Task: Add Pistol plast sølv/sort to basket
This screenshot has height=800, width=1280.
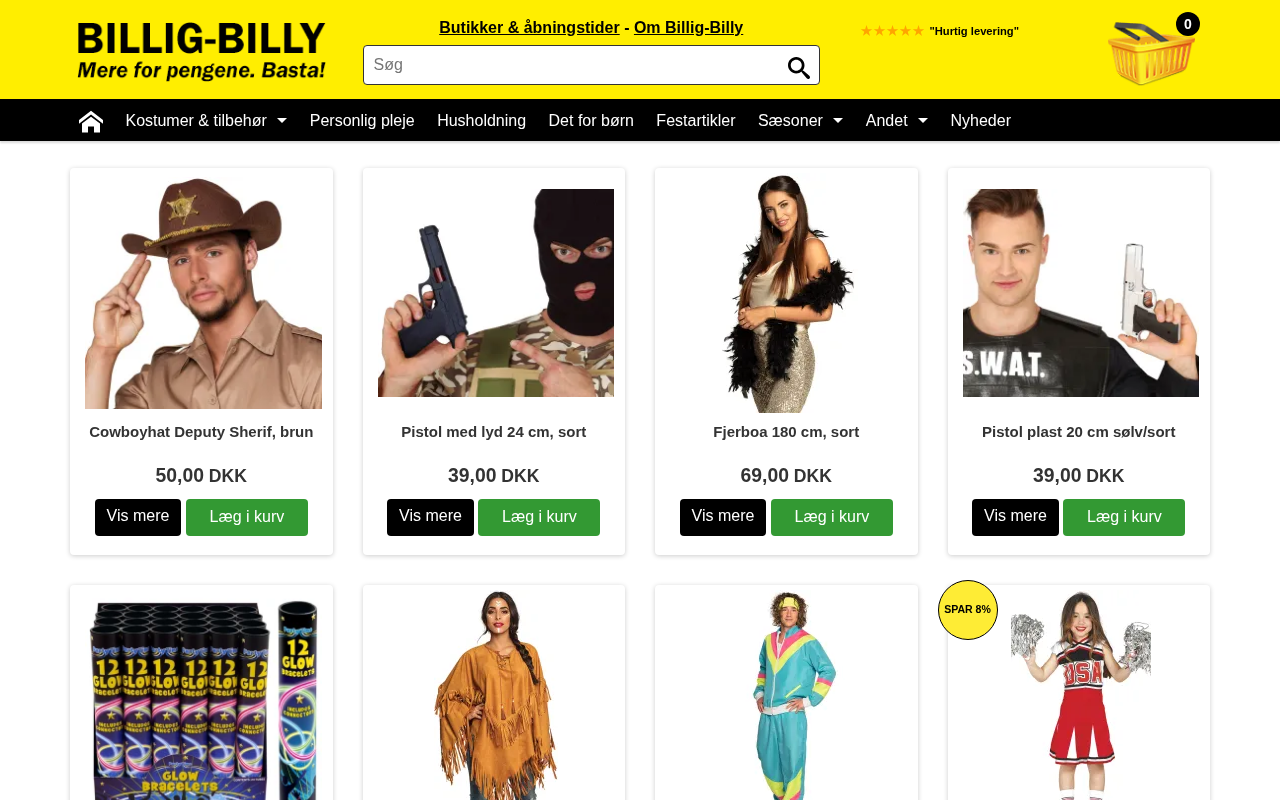Action: tap(1124, 517)
